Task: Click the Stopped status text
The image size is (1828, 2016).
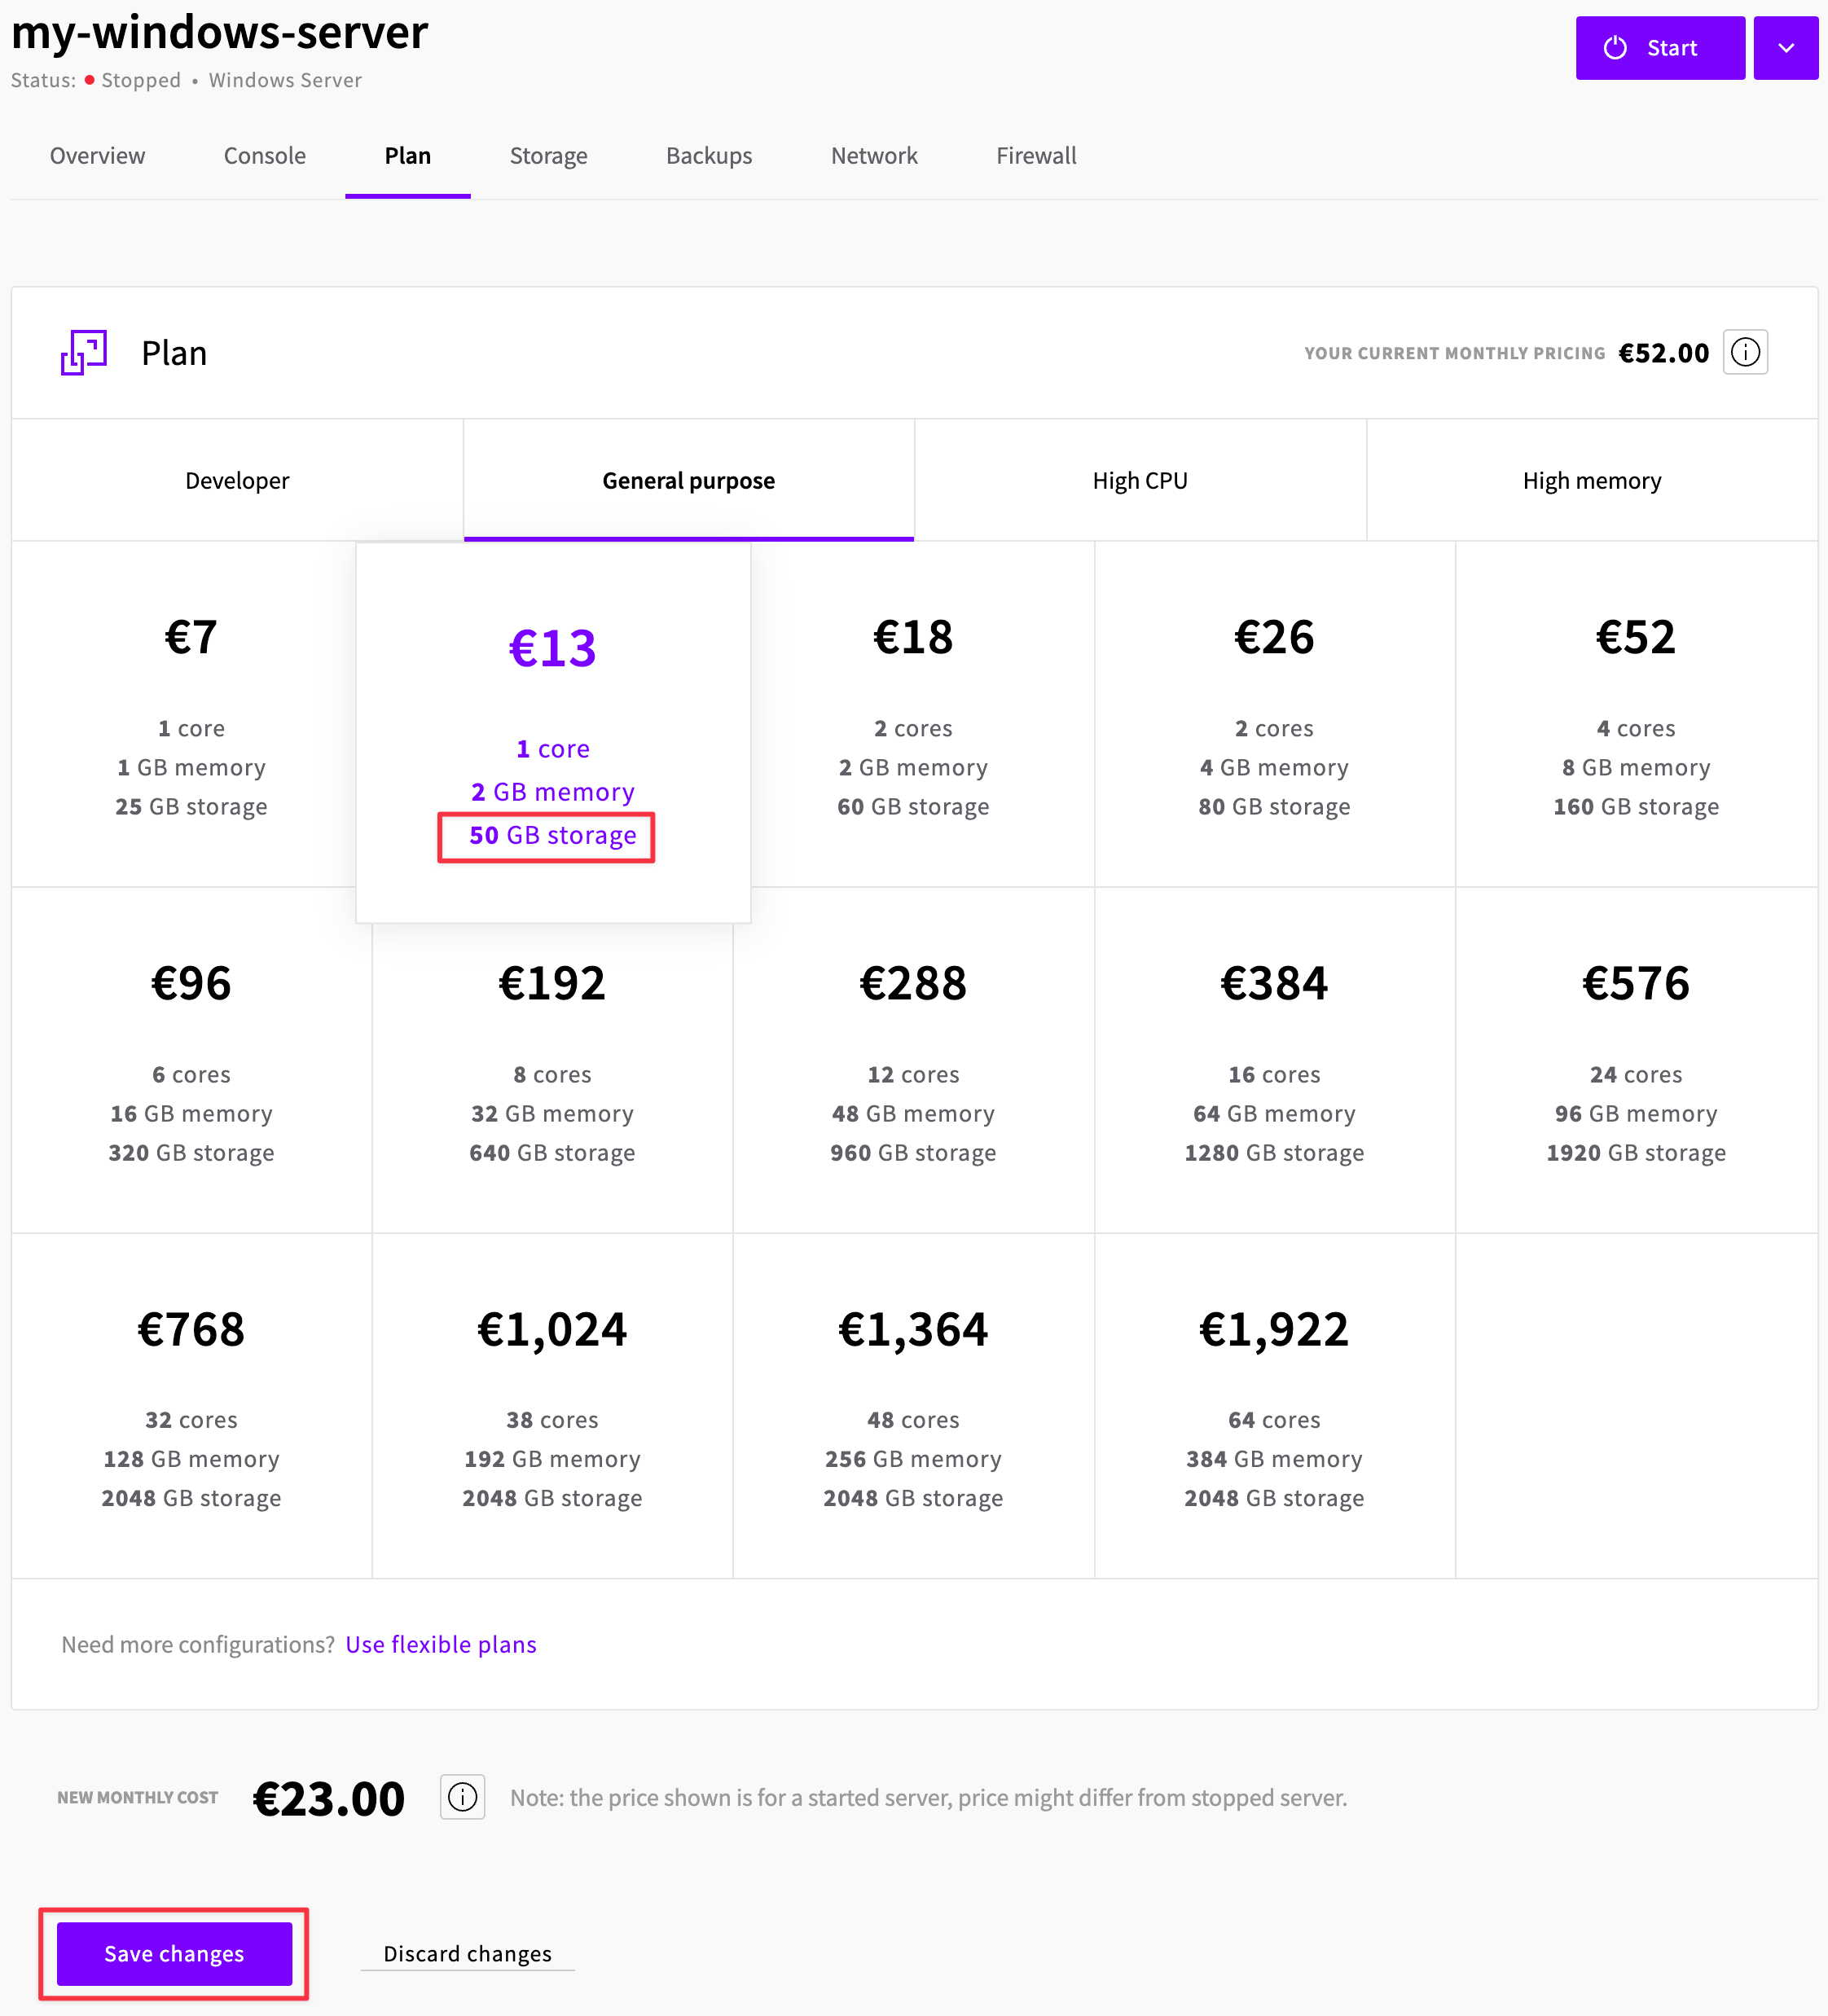Action: [141, 80]
